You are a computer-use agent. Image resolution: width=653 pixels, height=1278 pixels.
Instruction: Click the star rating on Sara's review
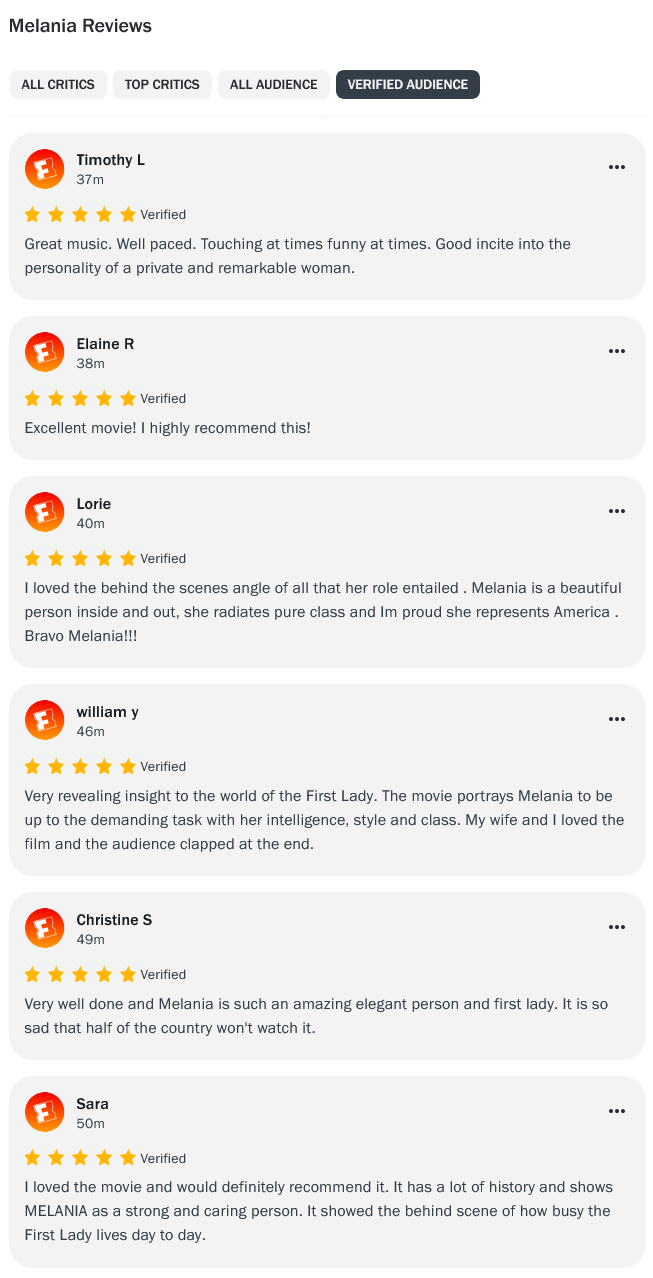(x=80, y=1158)
